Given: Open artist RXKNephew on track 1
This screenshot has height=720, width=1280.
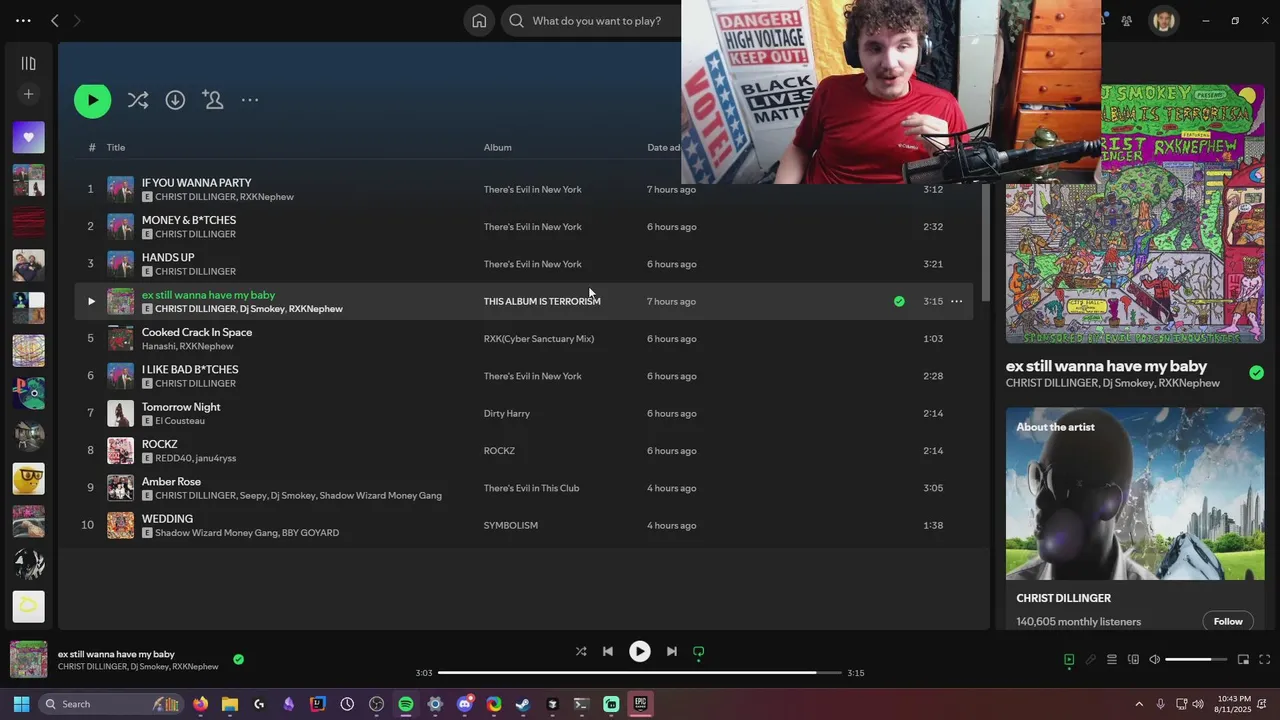Looking at the screenshot, I should (x=267, y=197).
